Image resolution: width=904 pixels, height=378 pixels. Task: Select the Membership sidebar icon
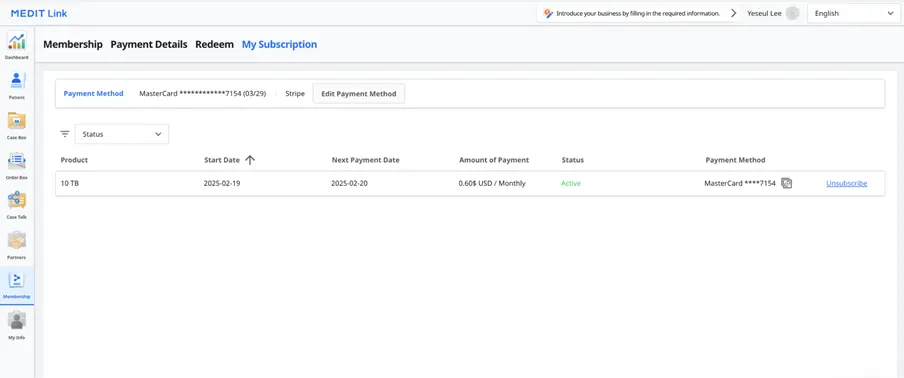coord(17,280)
